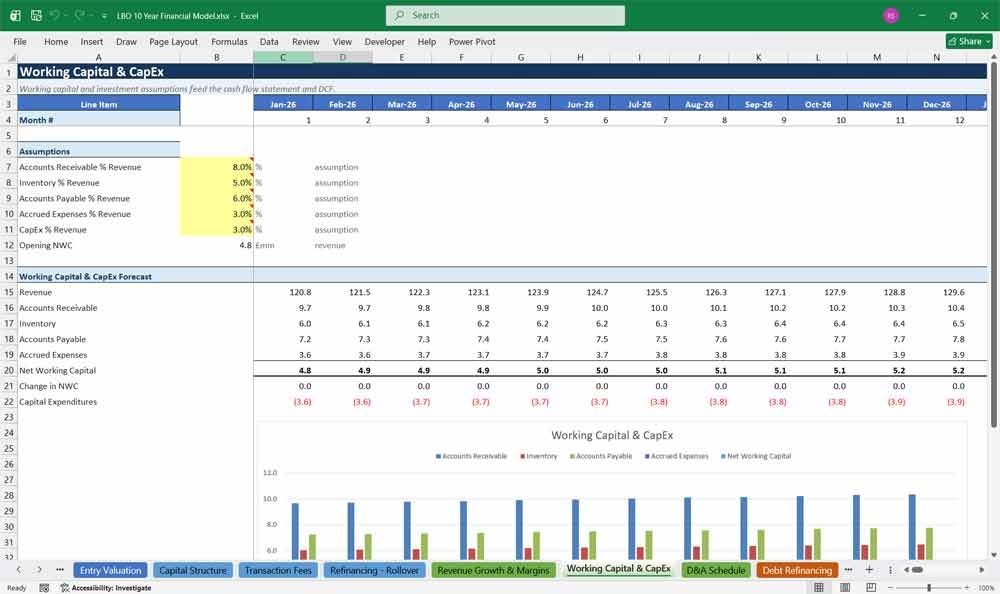This screenshot has height=594, width=1000.
Task: Switch to Entry Valuation sheet tab
Action: click(x=110, y=570)
